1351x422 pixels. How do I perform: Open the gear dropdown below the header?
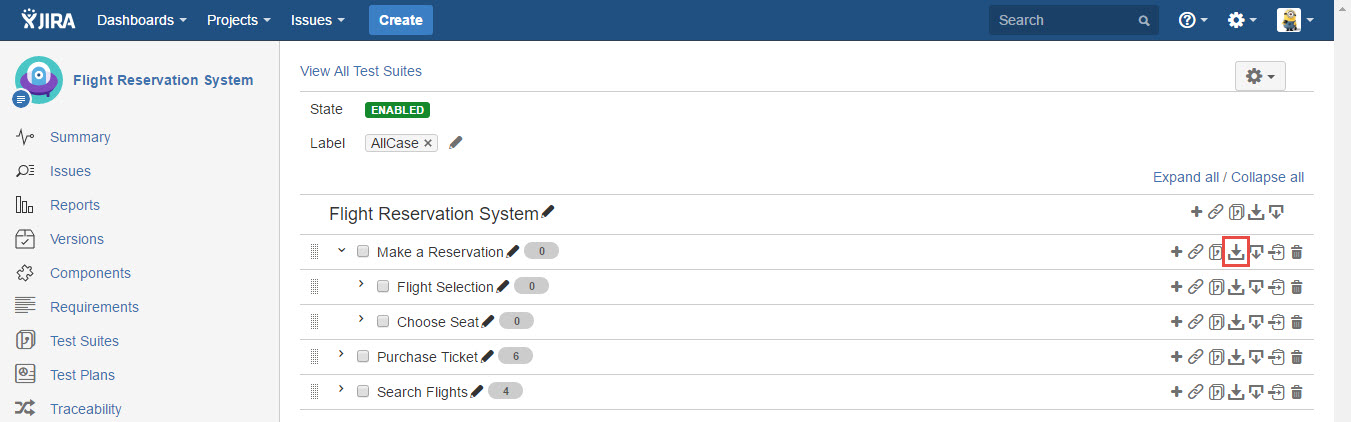[1260, 76]
